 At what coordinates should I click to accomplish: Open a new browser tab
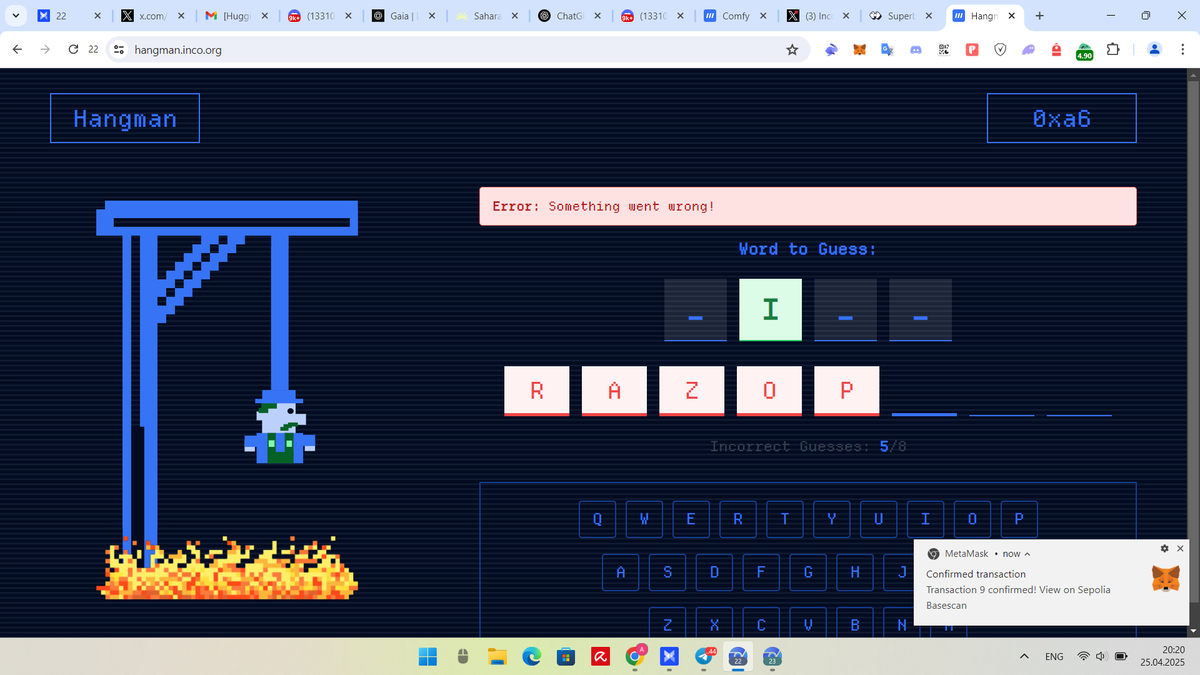coord(1040,16)
